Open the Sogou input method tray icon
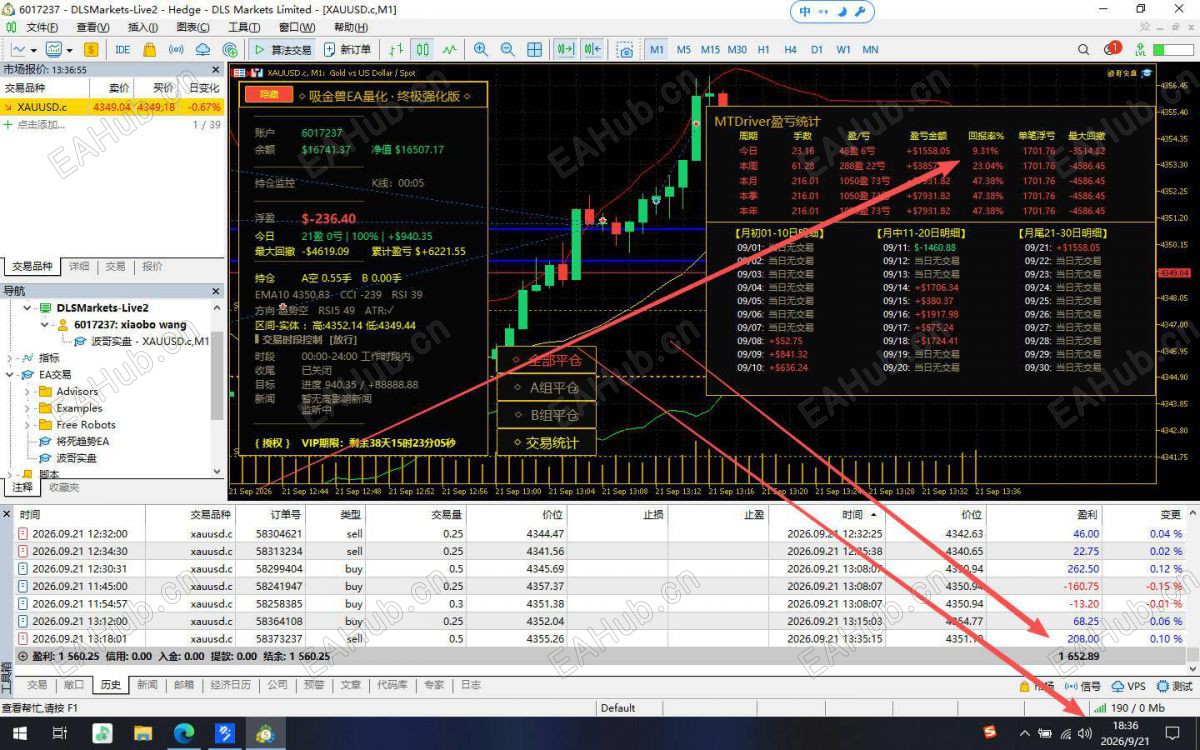Screen dimensions: 1200x750 click(x=990, y=734)
